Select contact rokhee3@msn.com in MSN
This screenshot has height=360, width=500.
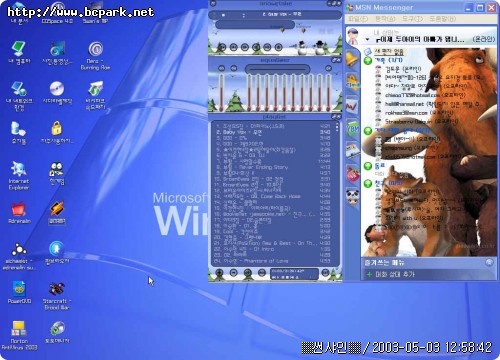[x=419, y=113]
